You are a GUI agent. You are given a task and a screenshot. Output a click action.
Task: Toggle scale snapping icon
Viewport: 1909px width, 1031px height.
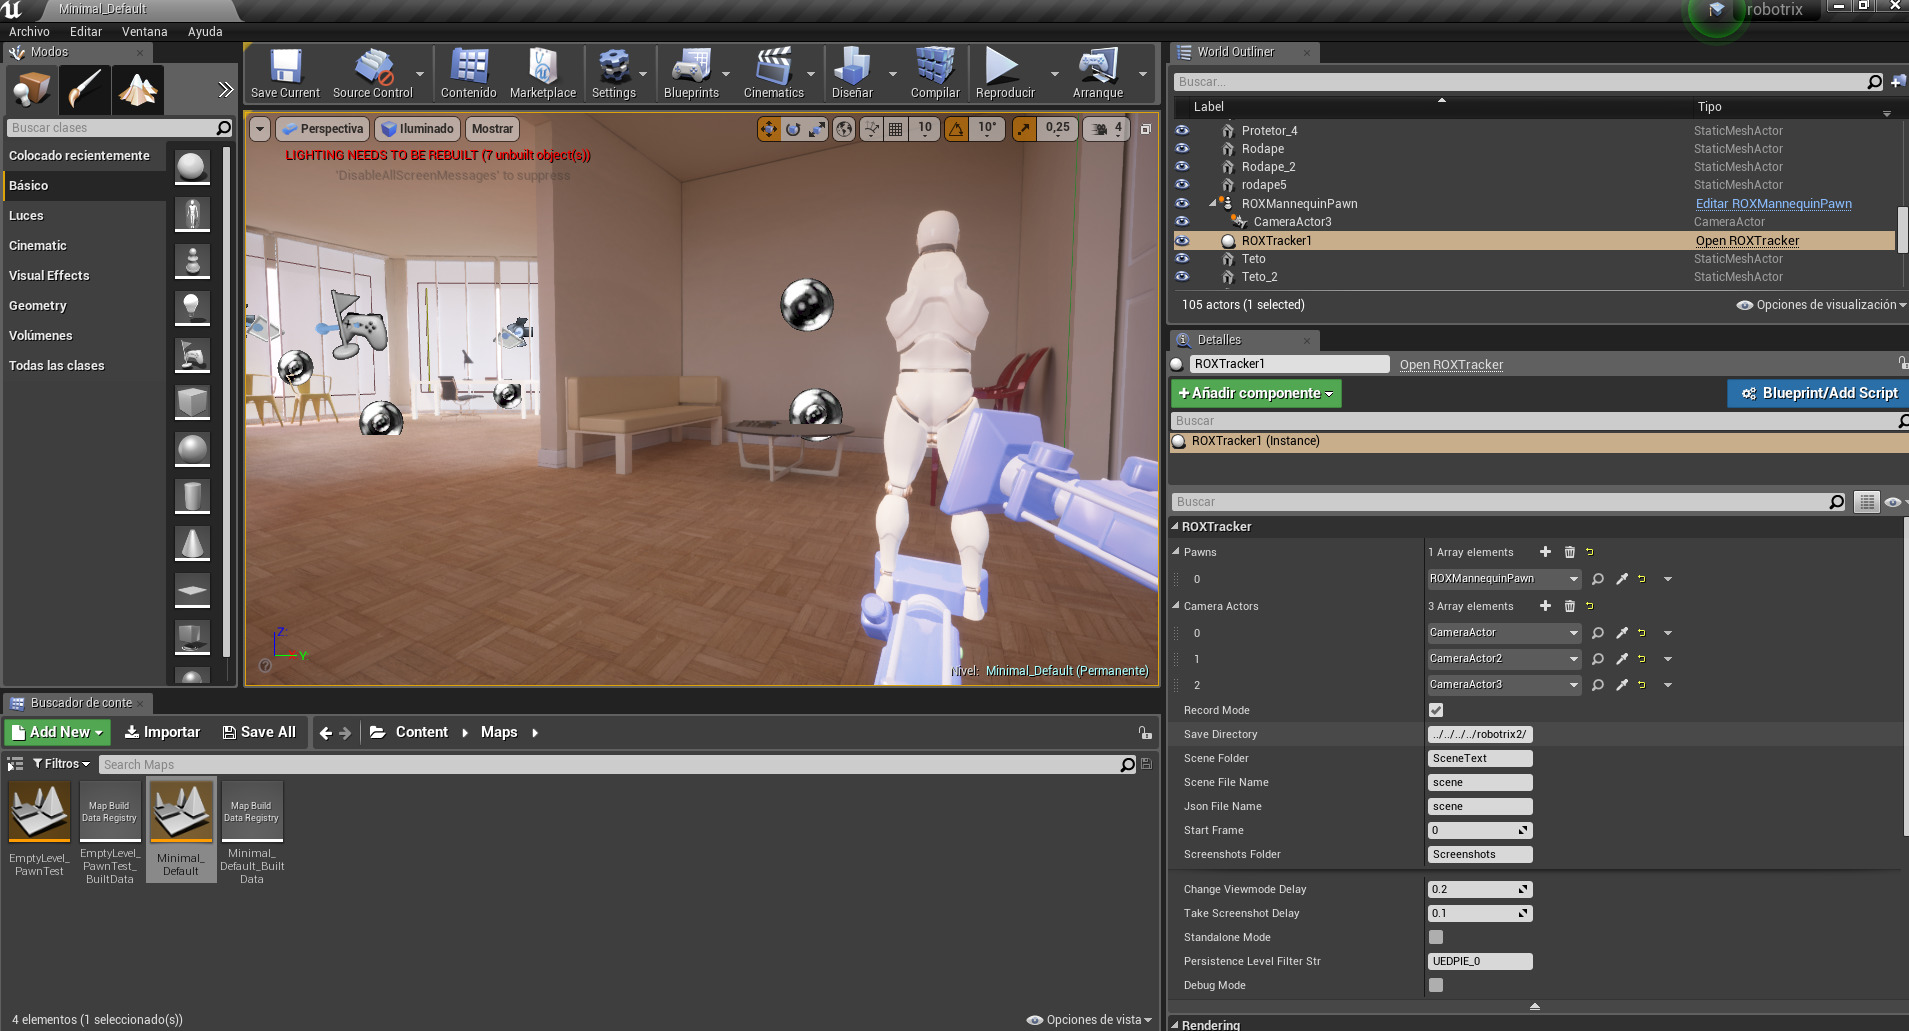[1024, 129]
